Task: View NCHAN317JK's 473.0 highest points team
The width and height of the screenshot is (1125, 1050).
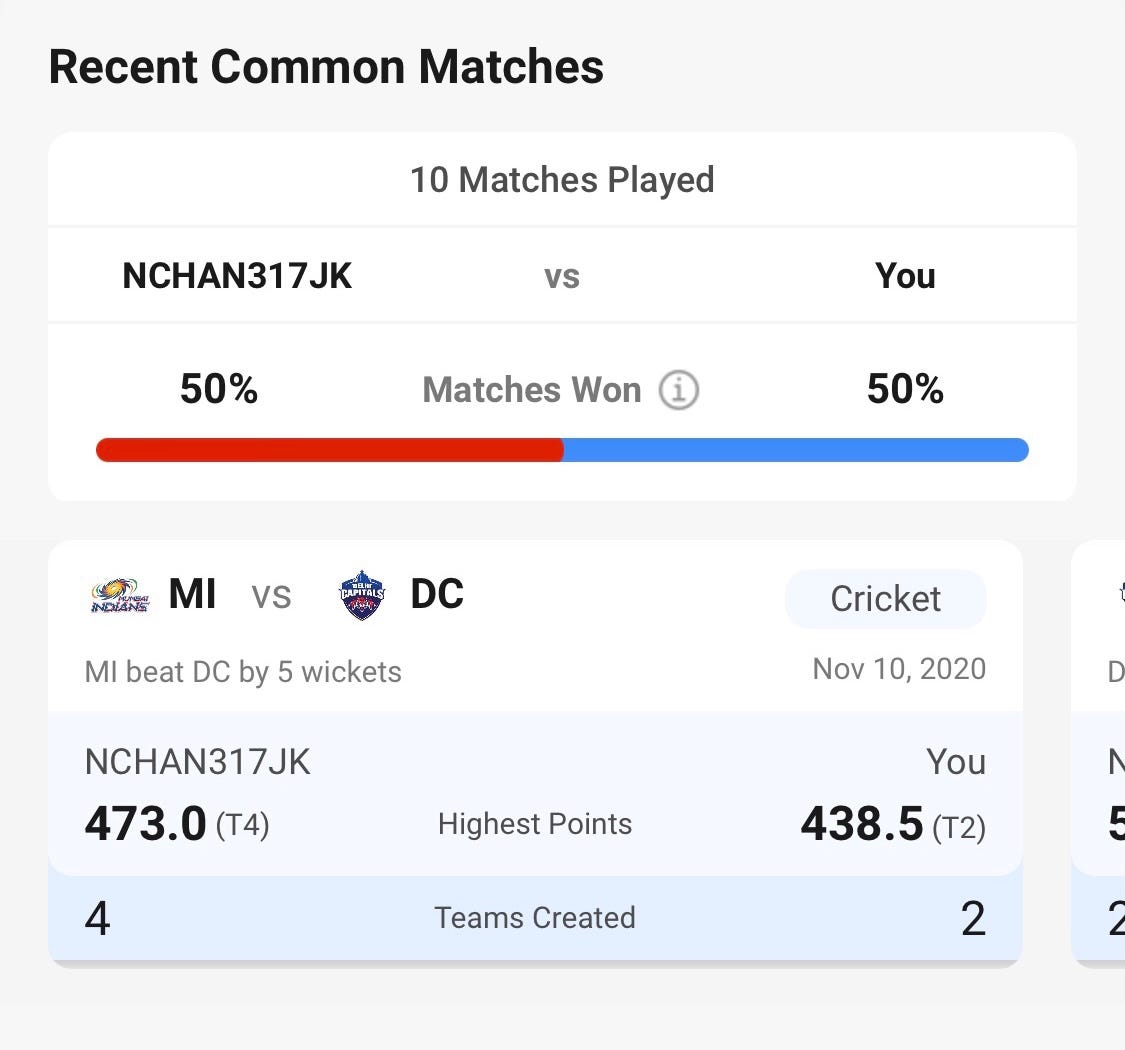Action: click(x=176, y=823)
